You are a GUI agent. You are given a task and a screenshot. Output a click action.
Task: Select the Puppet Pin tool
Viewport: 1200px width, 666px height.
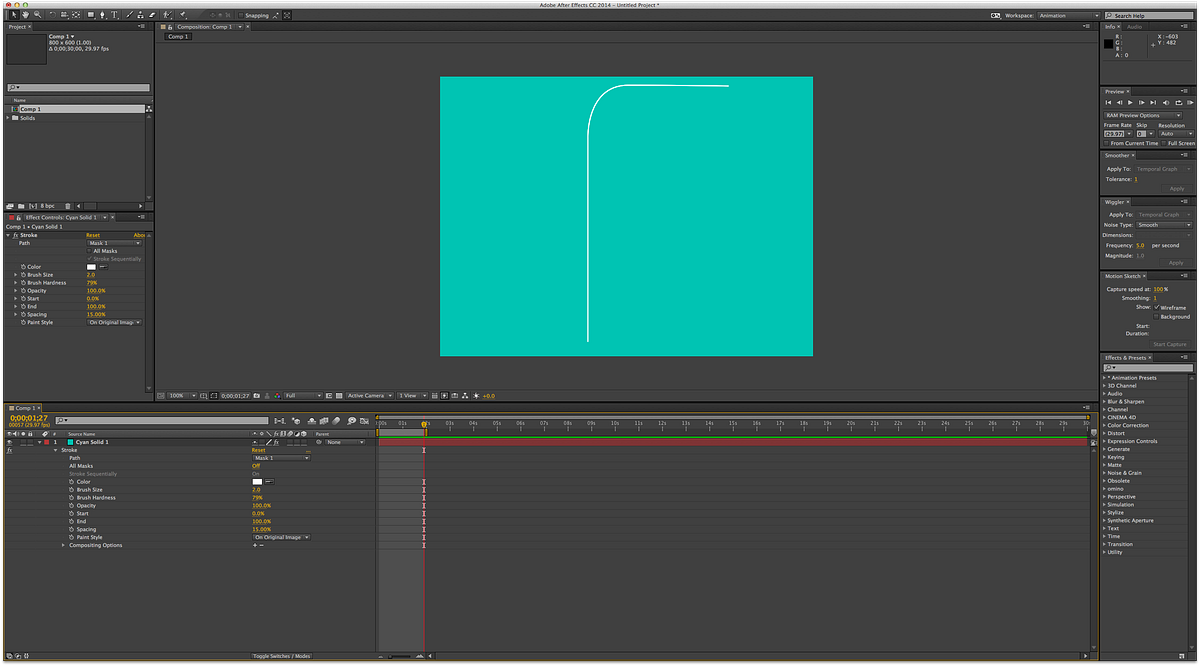[182, 15]
